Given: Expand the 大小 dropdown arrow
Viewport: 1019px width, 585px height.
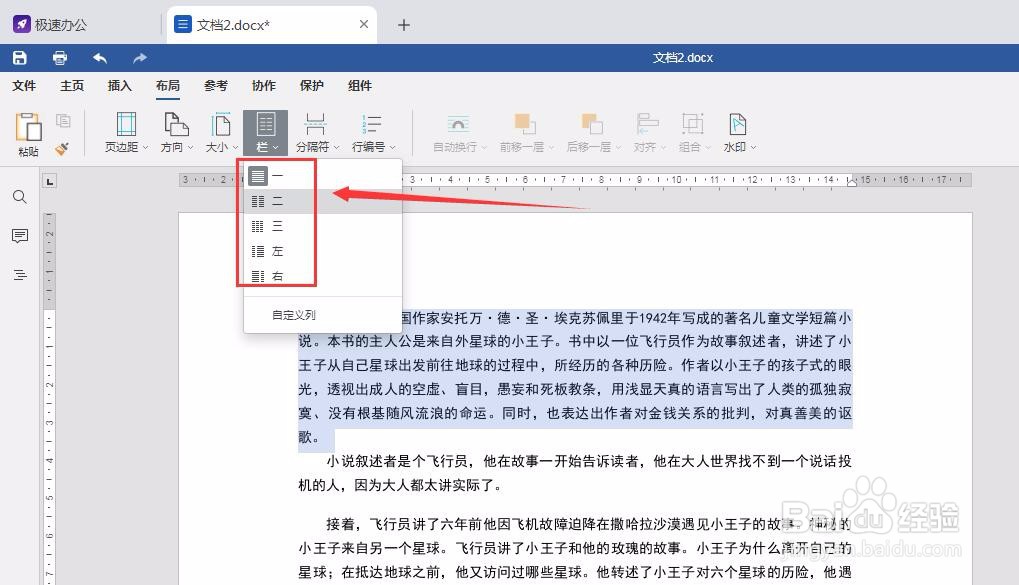Looking at the screenshot, I should [235, 148].
